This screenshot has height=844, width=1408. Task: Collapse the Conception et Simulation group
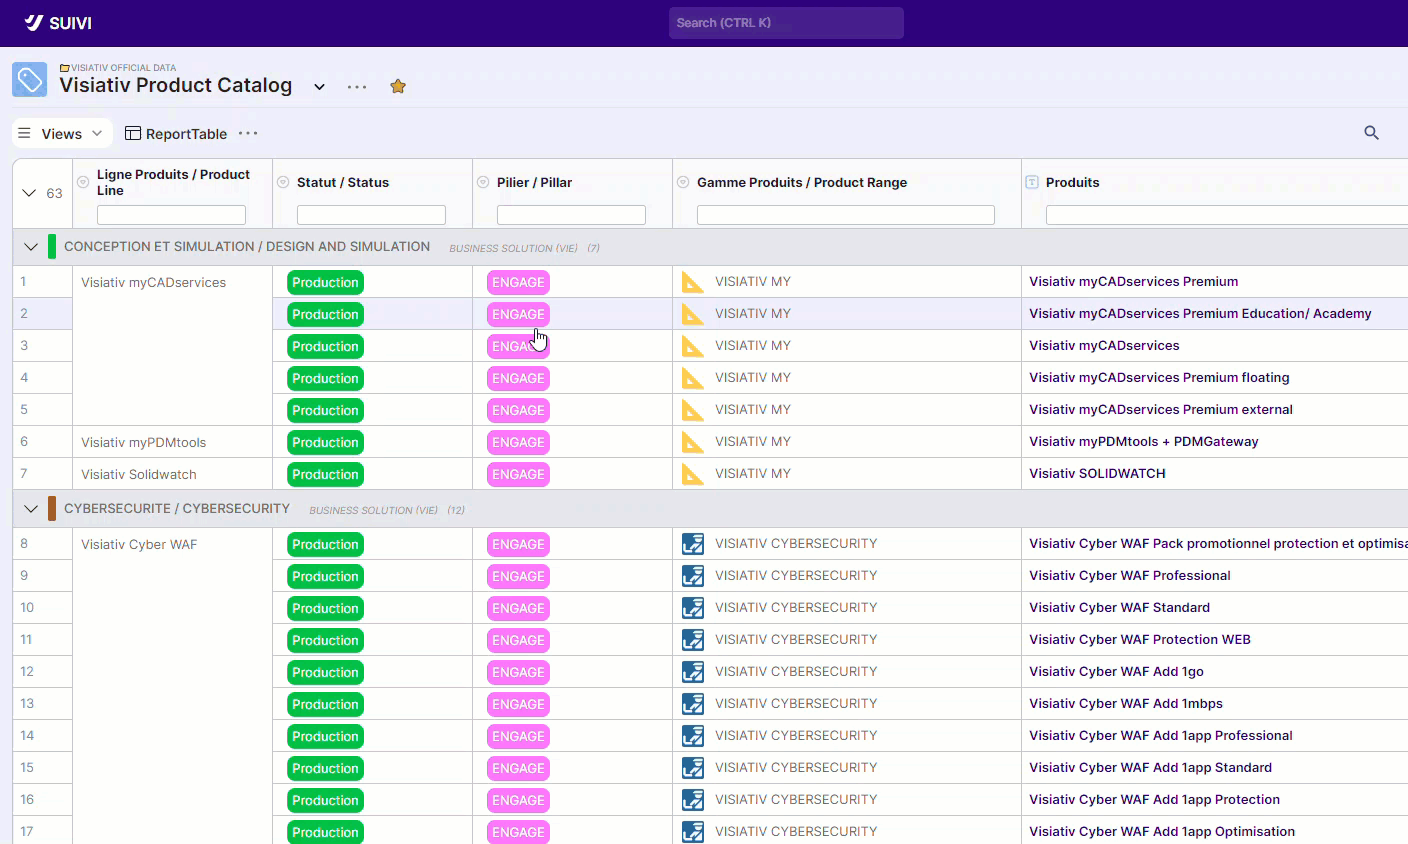tap(31, 247)
